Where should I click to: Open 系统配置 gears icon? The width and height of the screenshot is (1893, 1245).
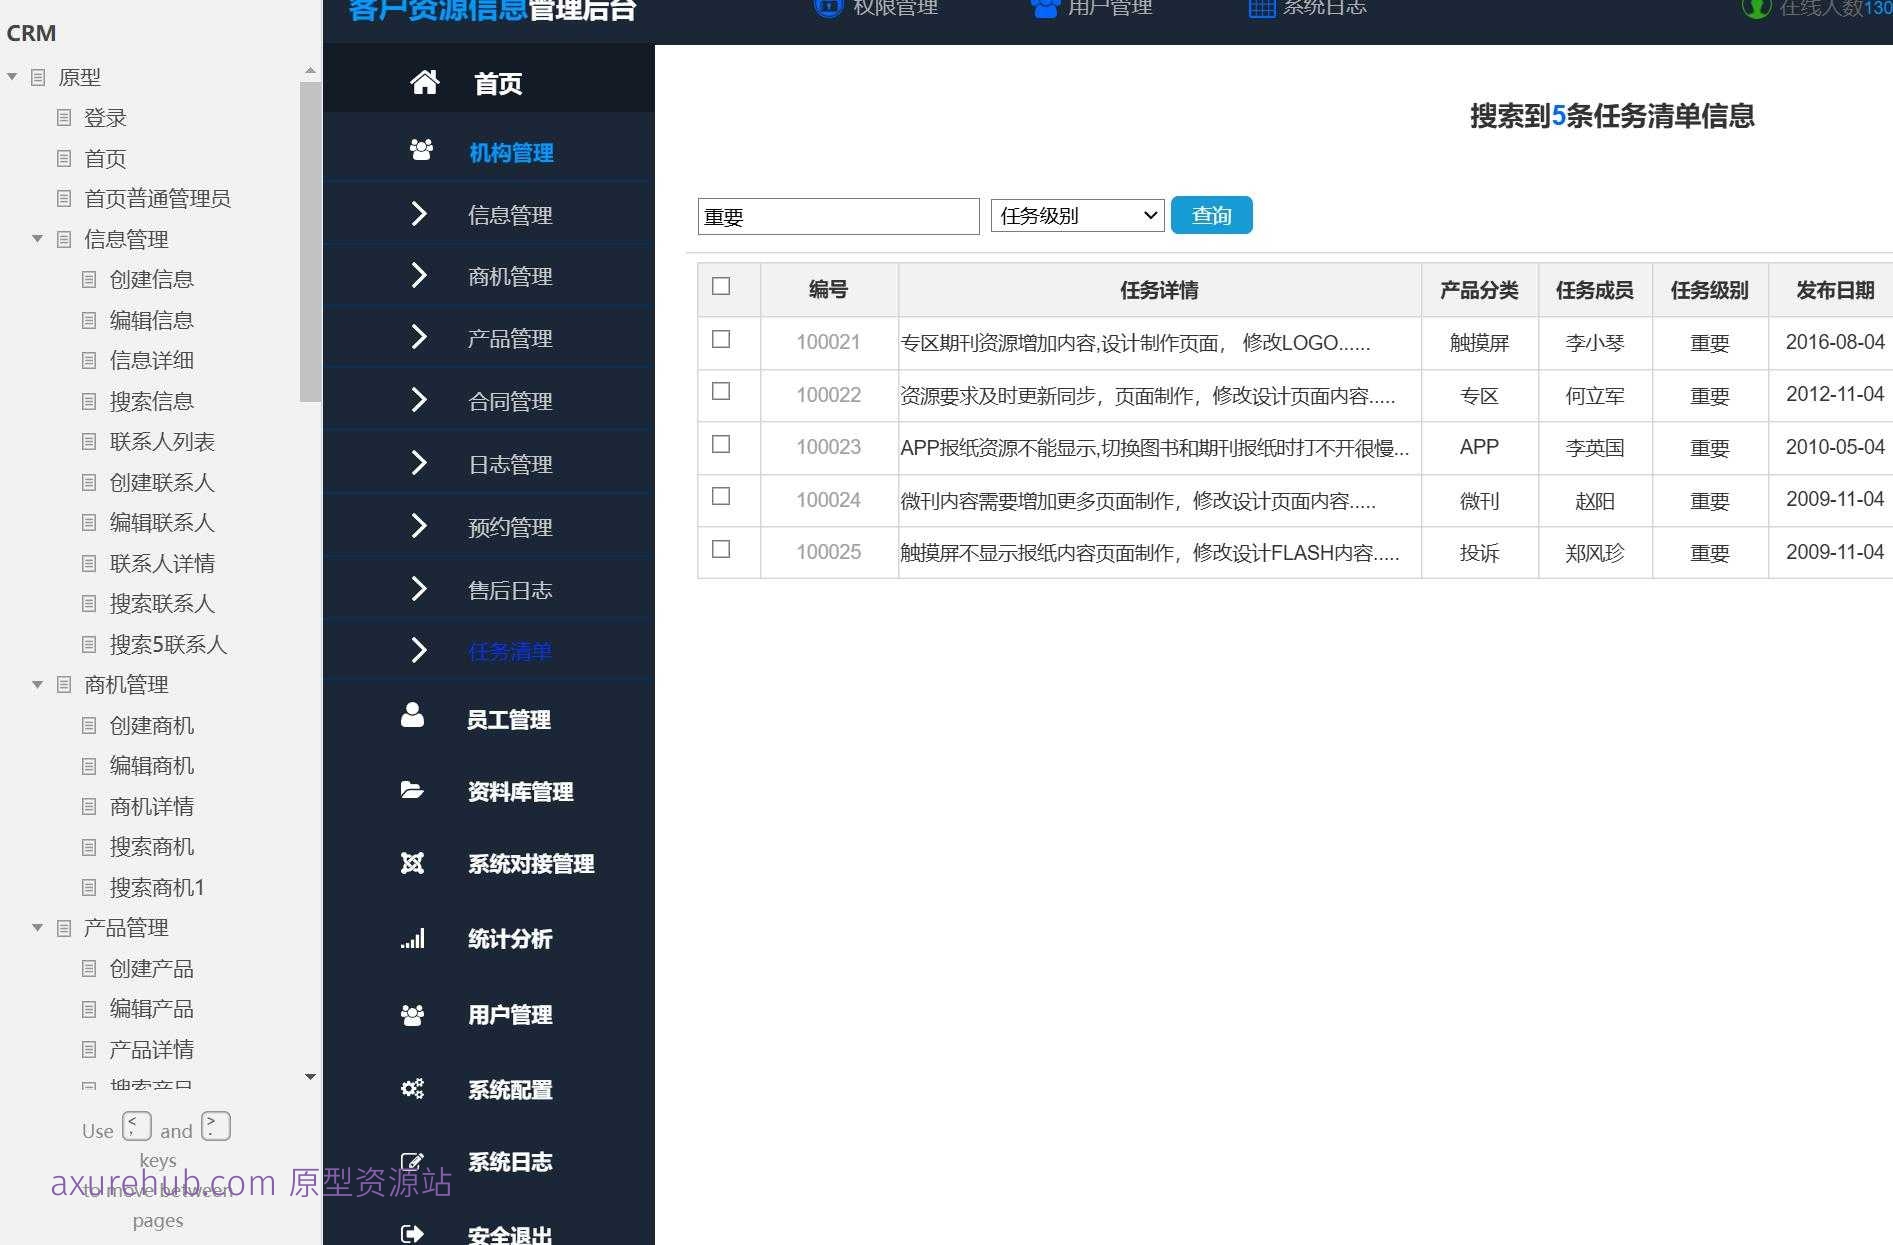(x=413, y=1089)
